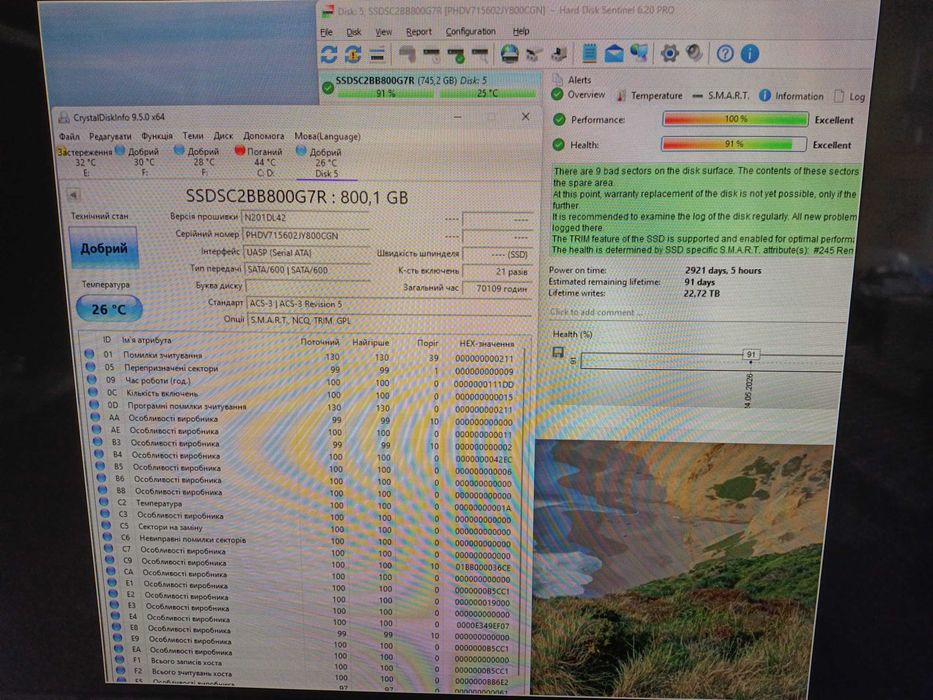This screenshot has height=700, width=933.
Task: Select the Добрий 30 °C disk
Action: pos(142,162)
